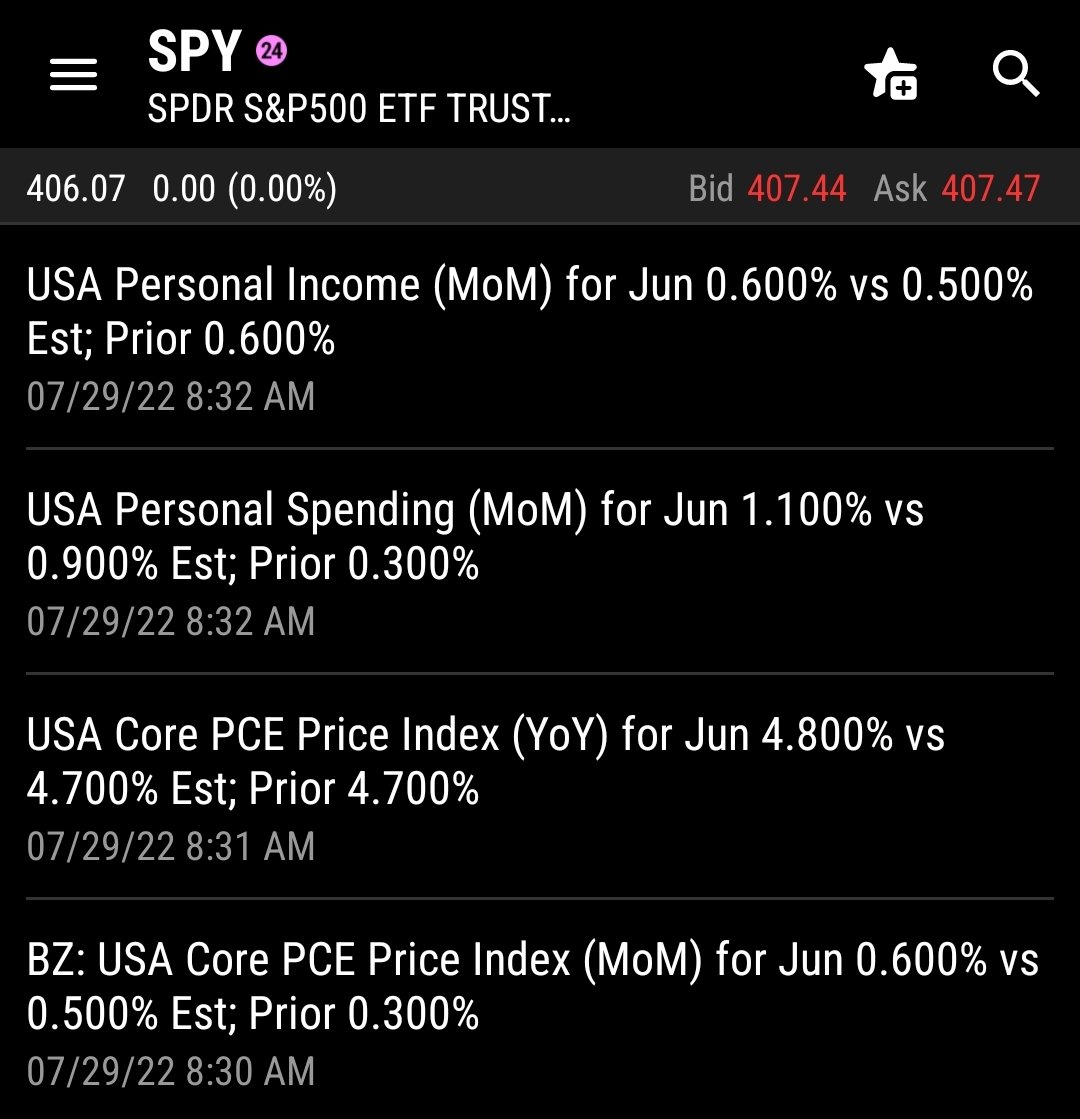
Task: Add SPY to watchlist with star icon
Action: click(890, 76)
